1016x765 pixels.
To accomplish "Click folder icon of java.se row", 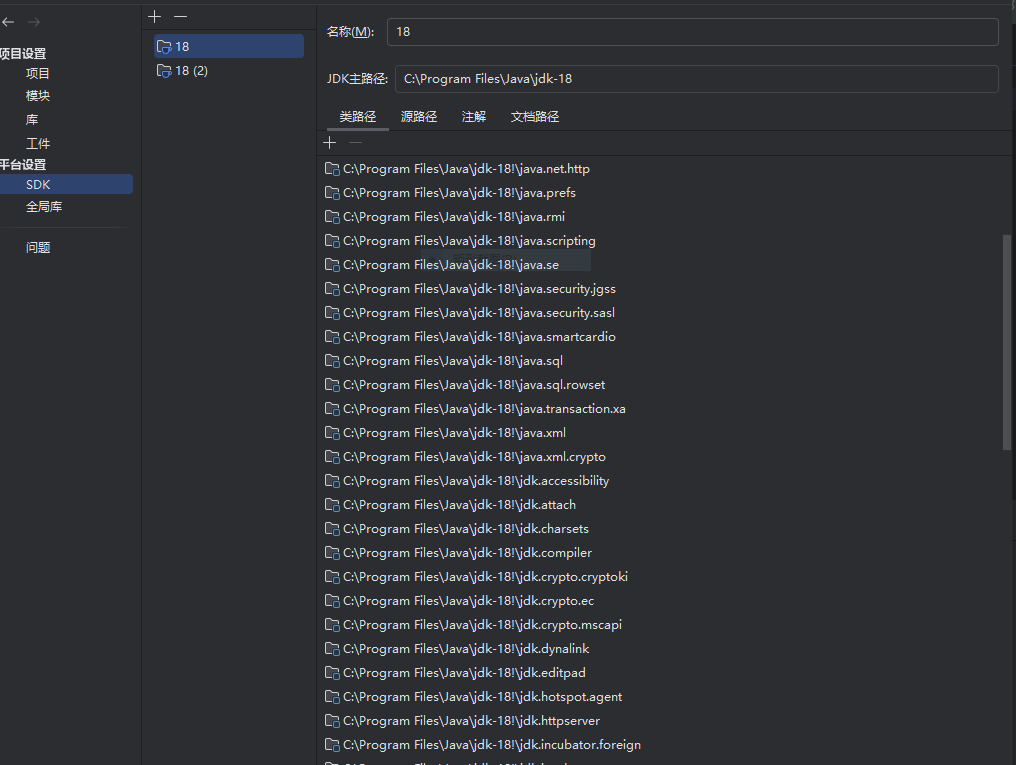I will [x=332, y=265].
